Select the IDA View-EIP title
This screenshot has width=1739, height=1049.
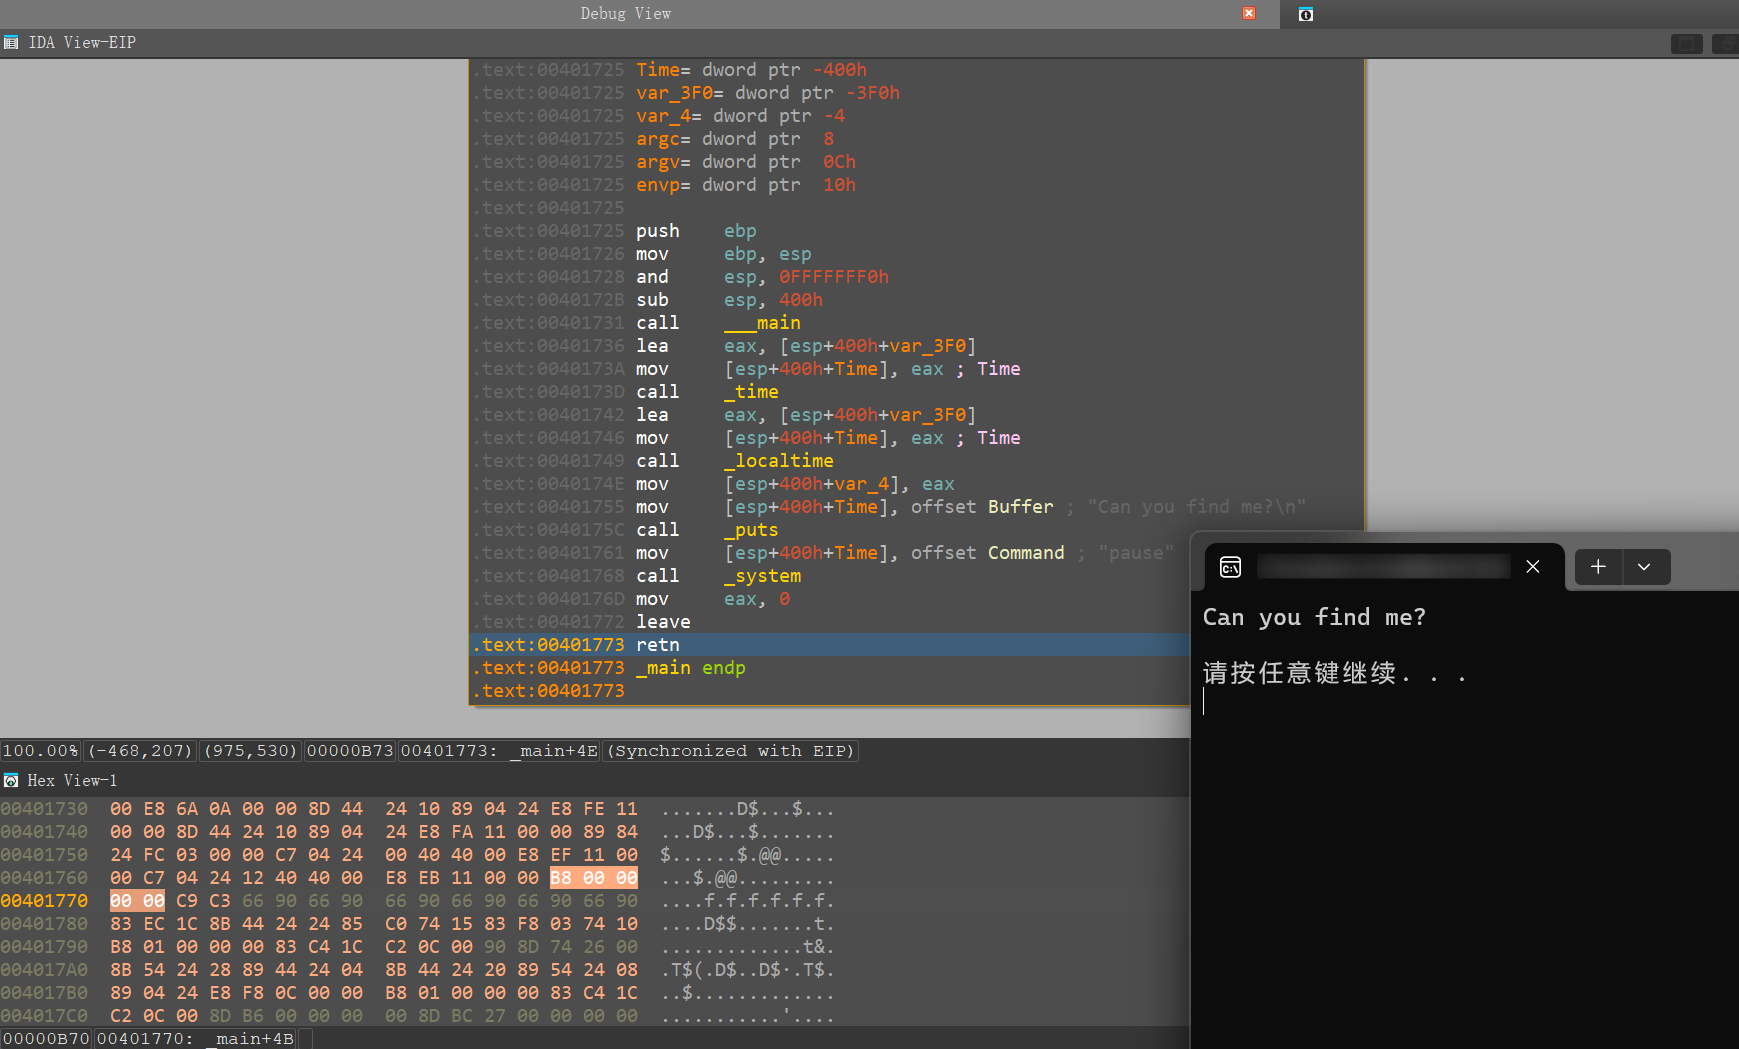(82, 43)
